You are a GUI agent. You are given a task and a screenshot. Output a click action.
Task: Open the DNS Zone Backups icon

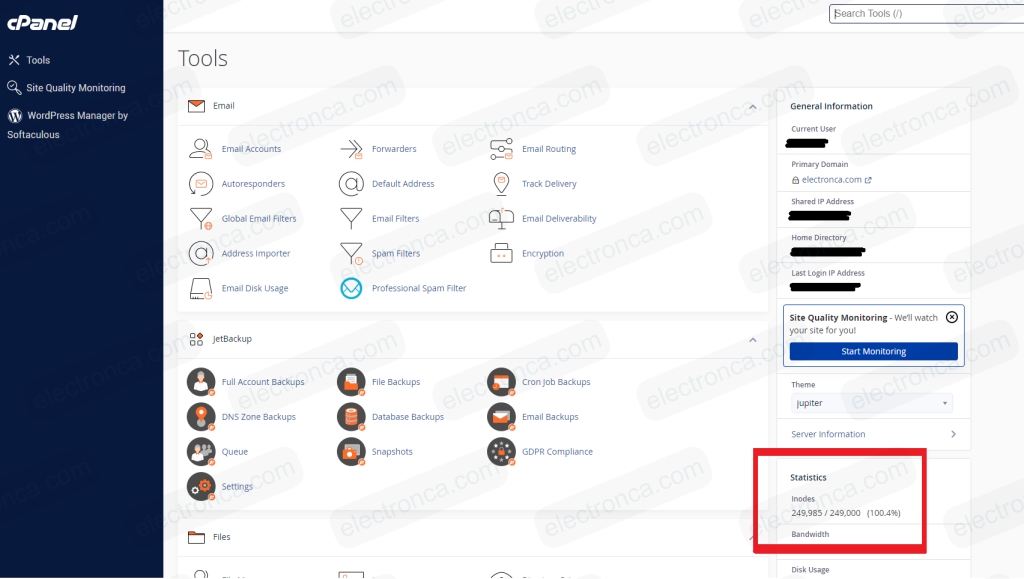[x=202, y=417]
